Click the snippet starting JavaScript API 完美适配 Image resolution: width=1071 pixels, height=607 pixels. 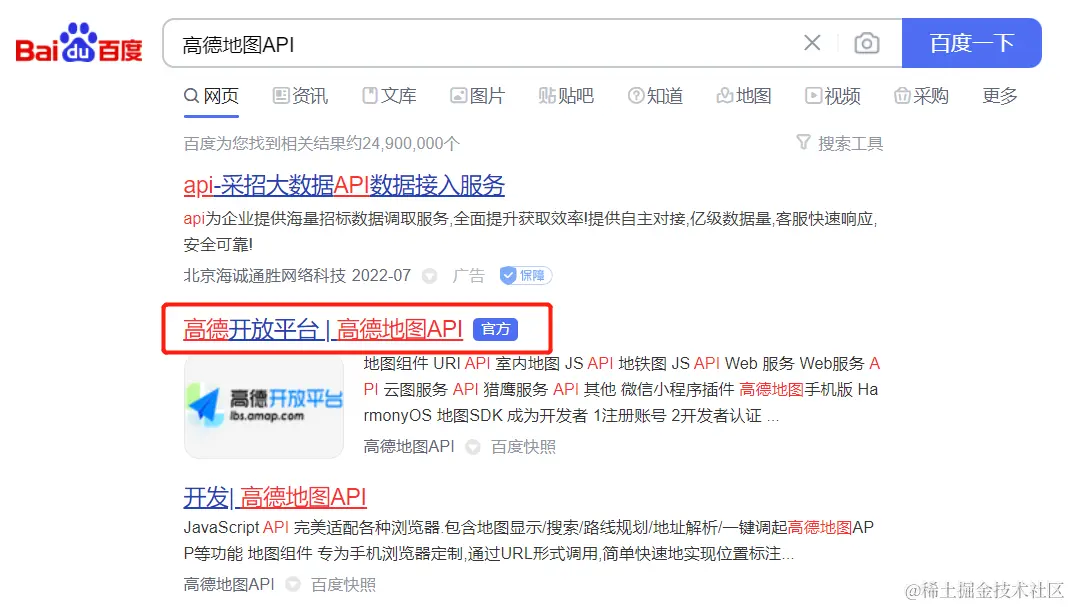point(529,540)
